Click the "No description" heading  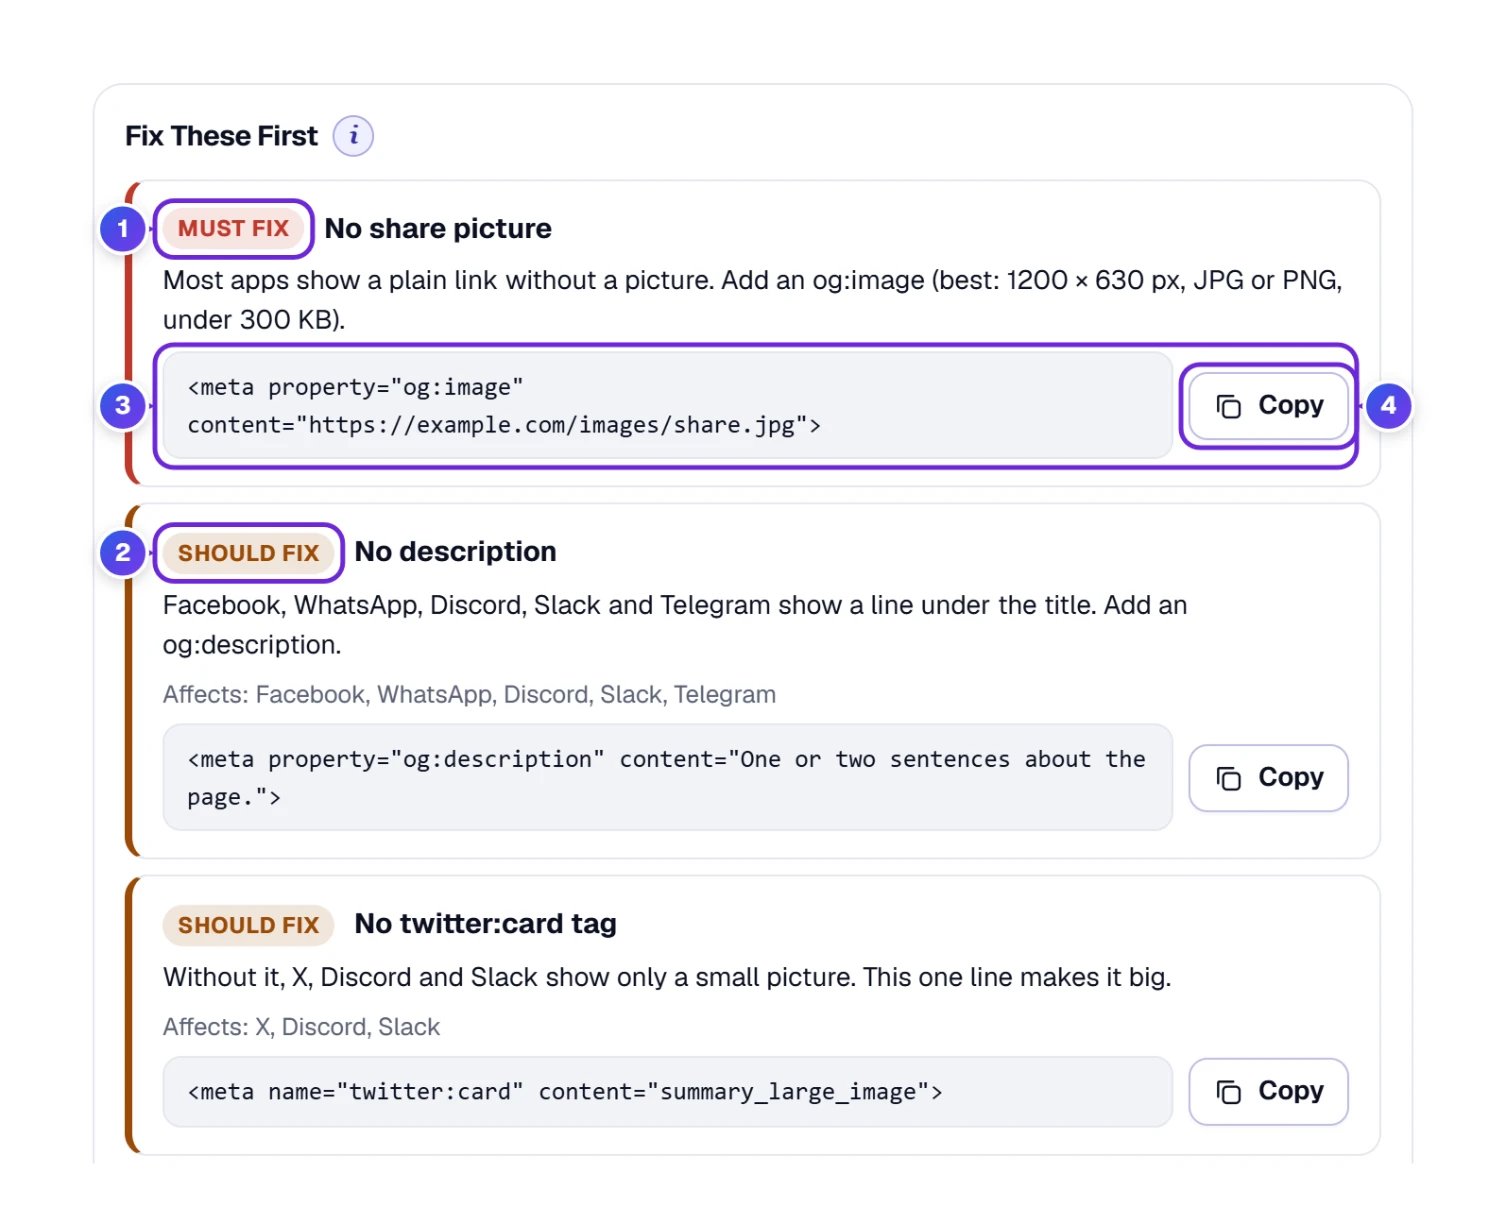tap(455, 552)
